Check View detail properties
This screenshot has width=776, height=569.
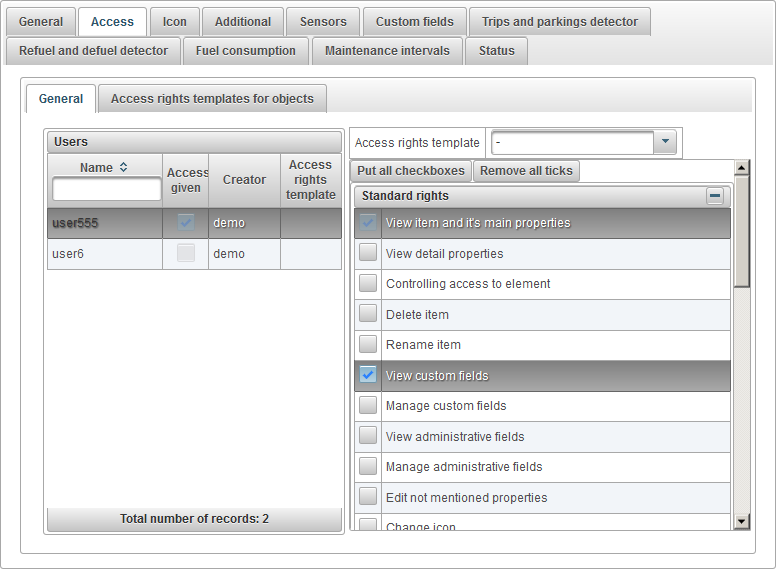pos(368,254)
